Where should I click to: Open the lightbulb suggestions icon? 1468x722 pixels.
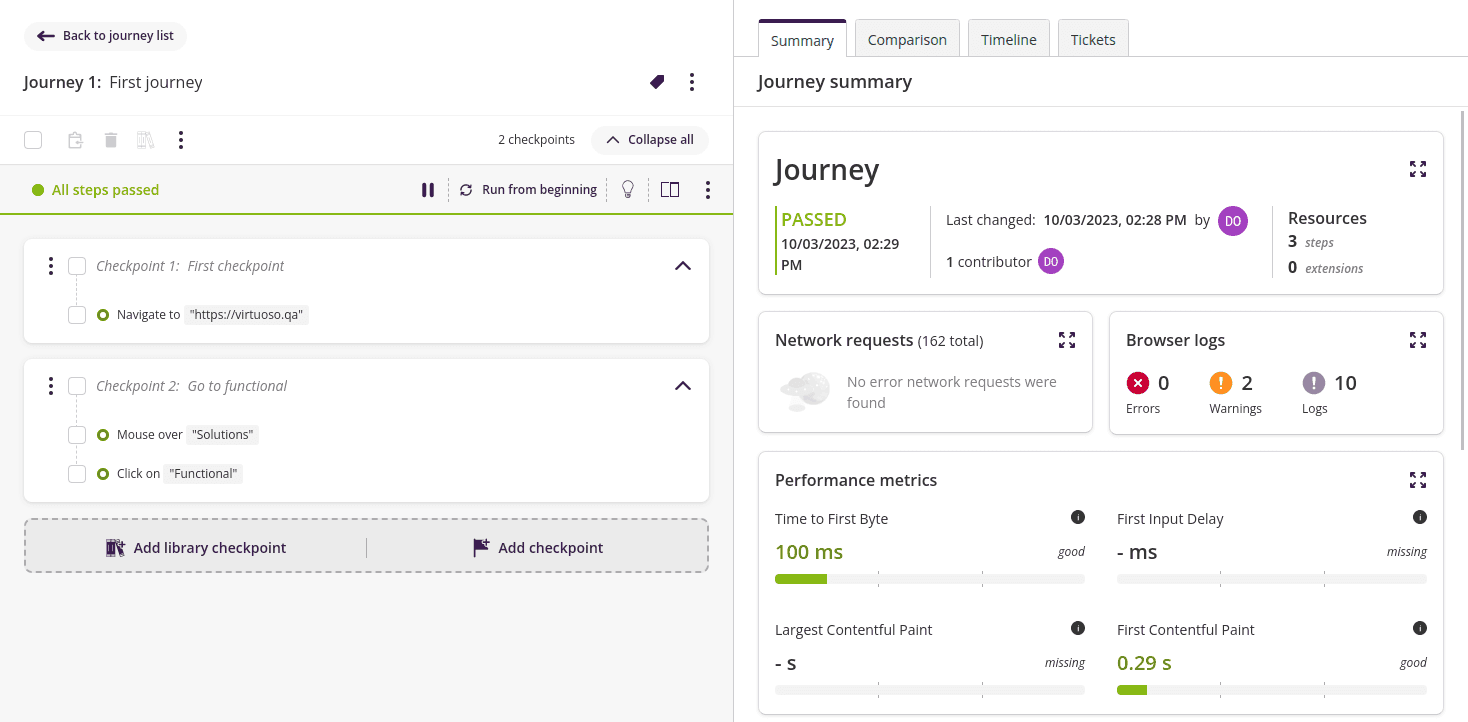point(628,189)
